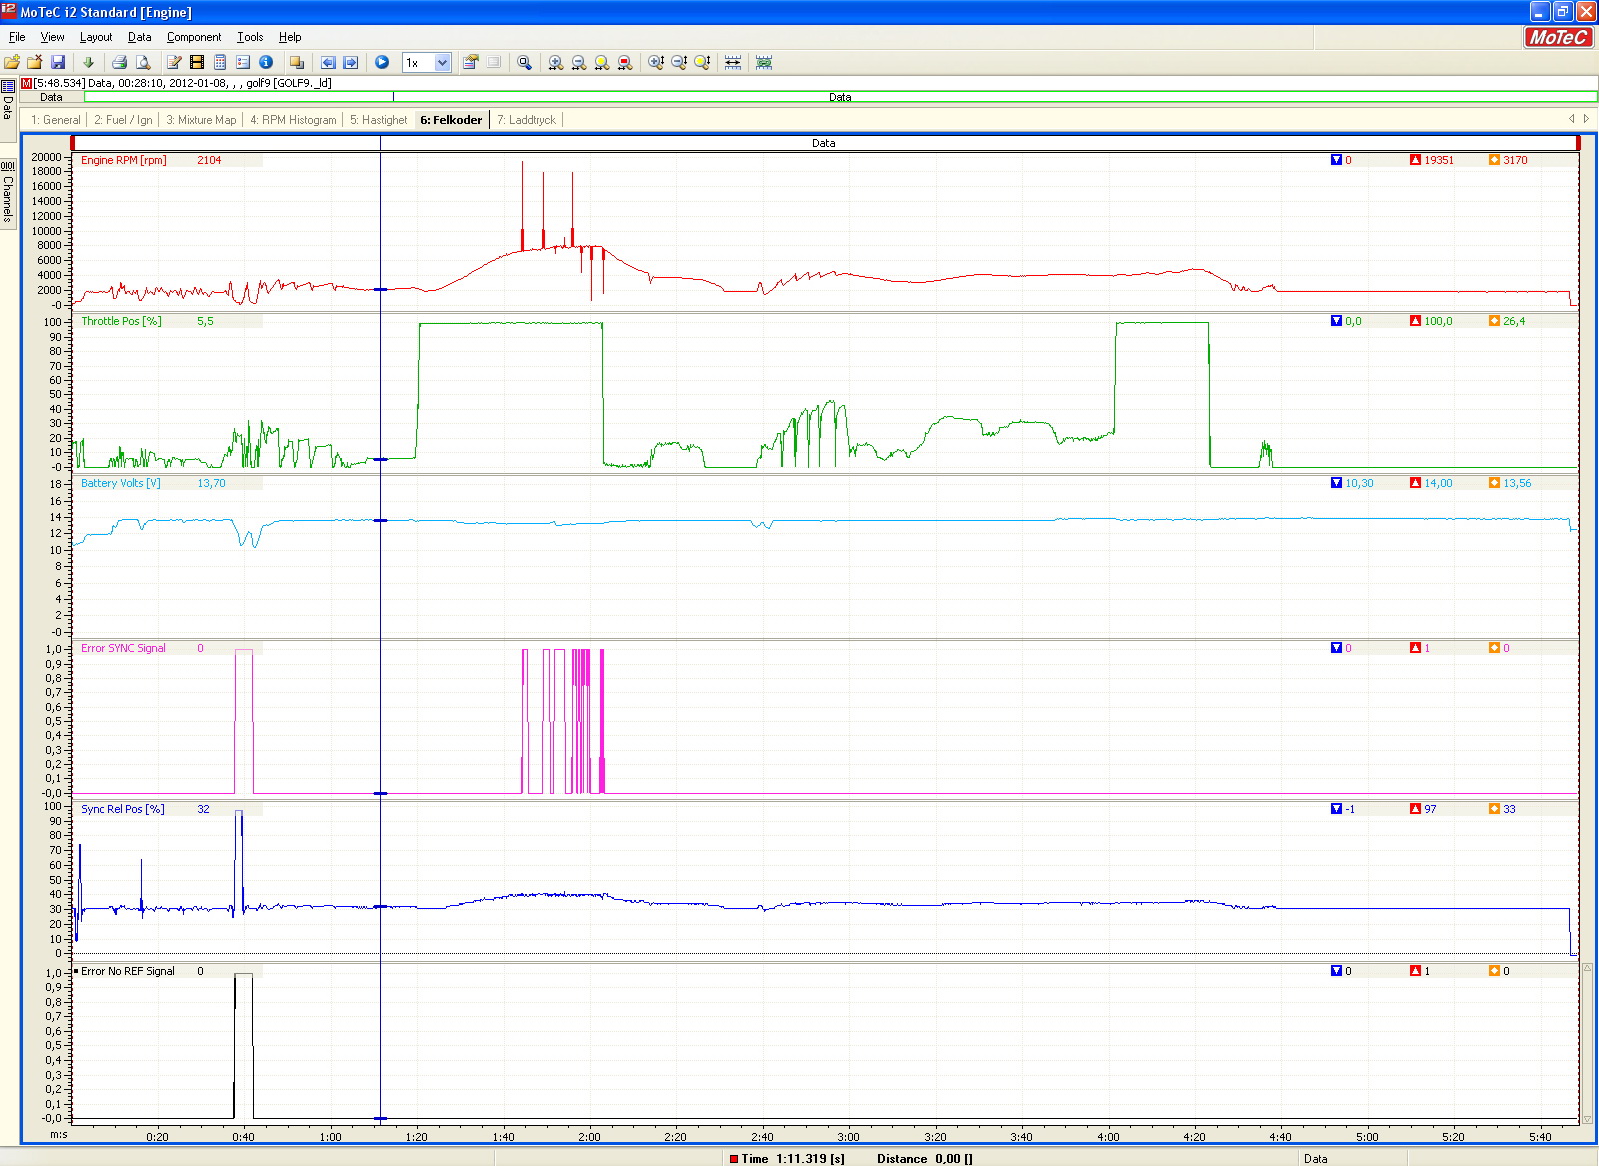Select the Battery Volts [V] channel label
This screenshot has height=1166, width=1599.
click(x=120, y=483)
